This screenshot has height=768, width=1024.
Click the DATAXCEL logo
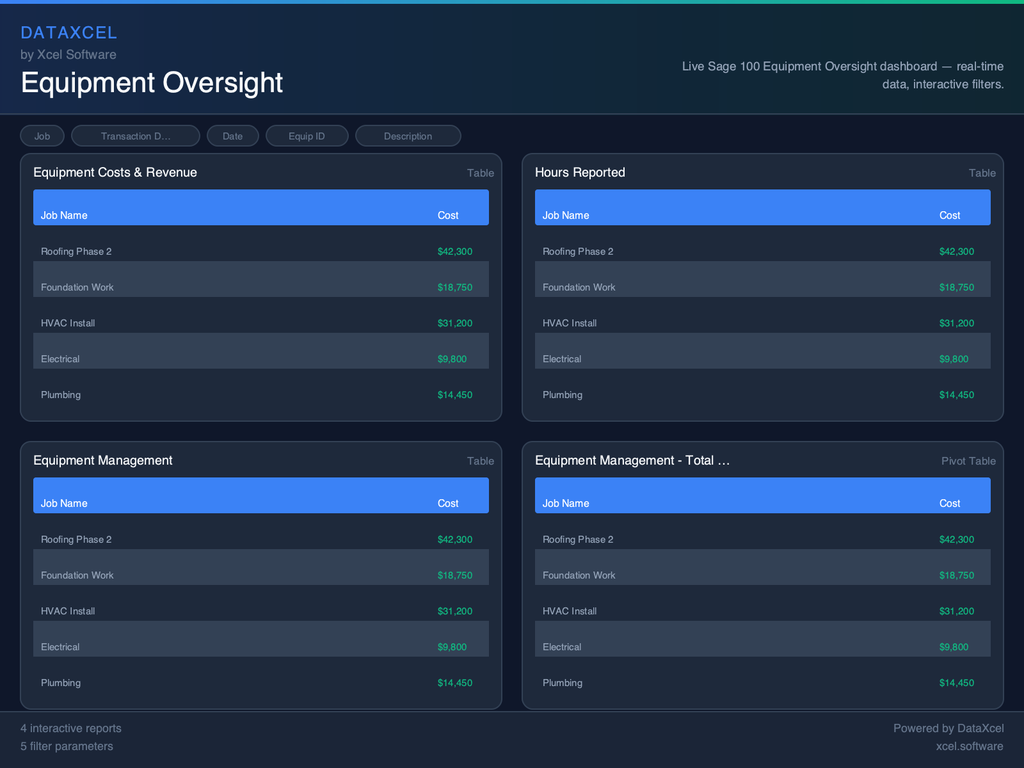pos(68,32)
